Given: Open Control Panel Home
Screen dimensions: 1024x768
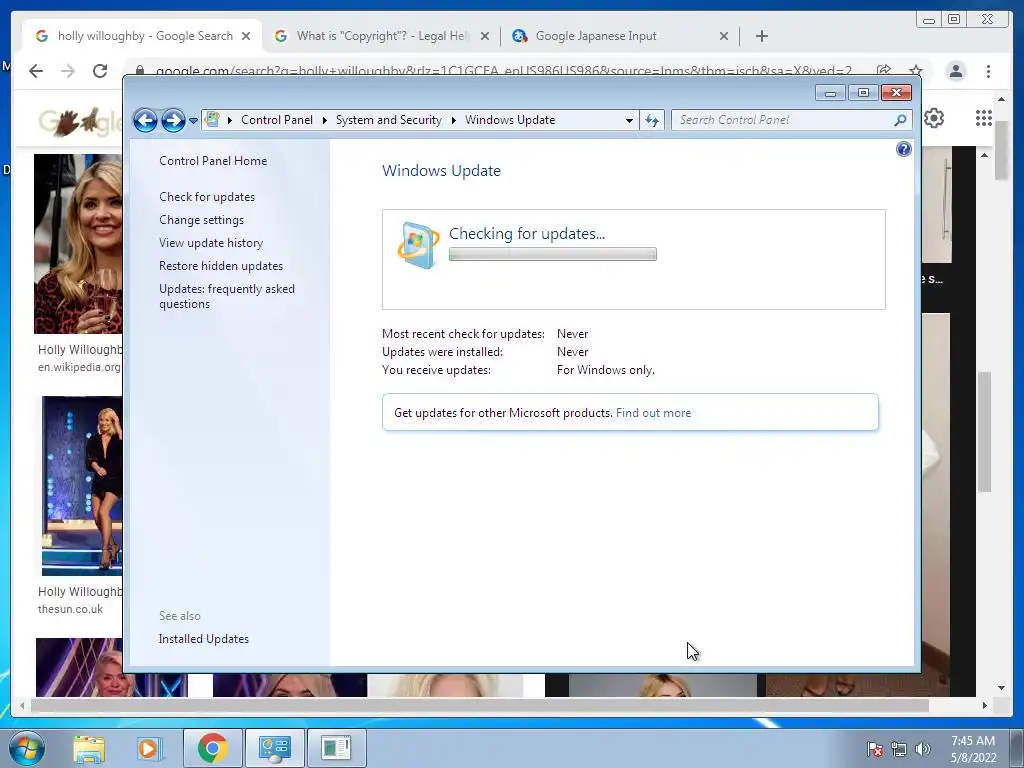Looking at the screenshot, I should point(213,161).
